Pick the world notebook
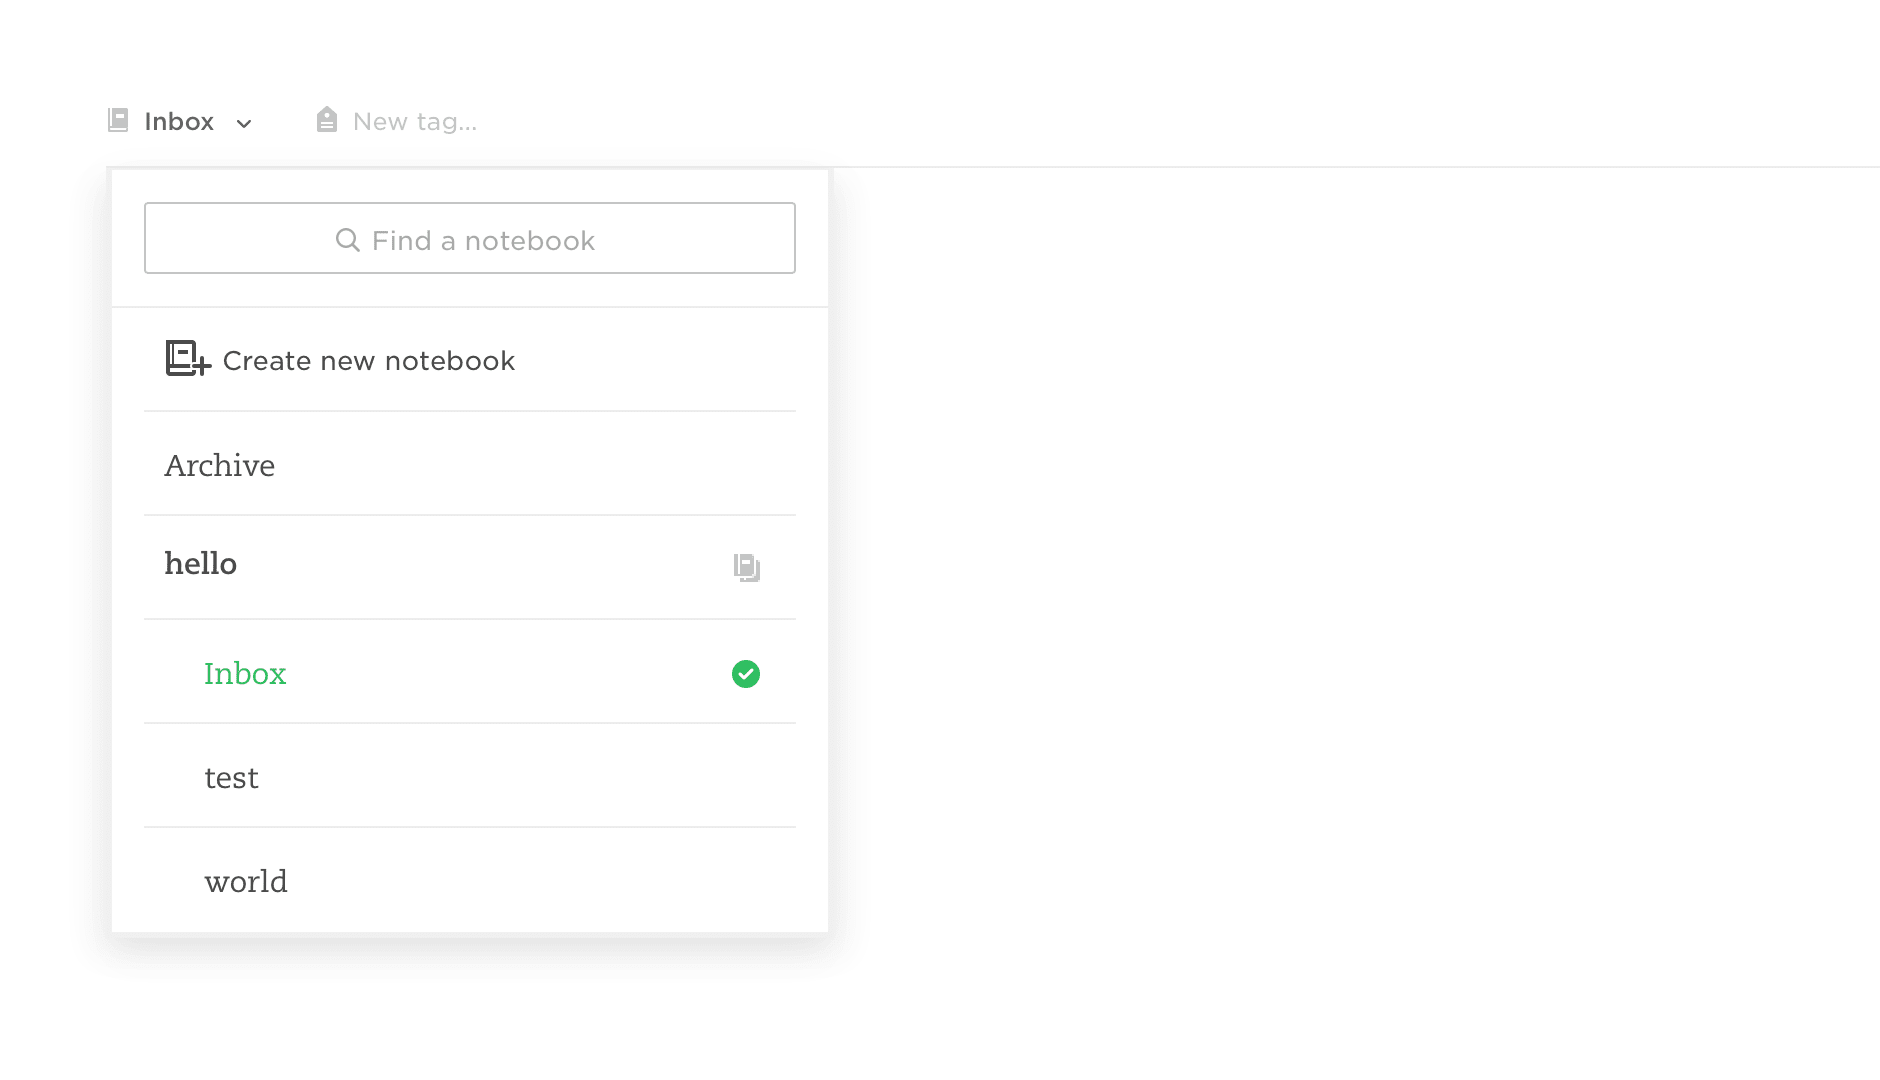The image size is (1880, 1080). coord(246,882)
